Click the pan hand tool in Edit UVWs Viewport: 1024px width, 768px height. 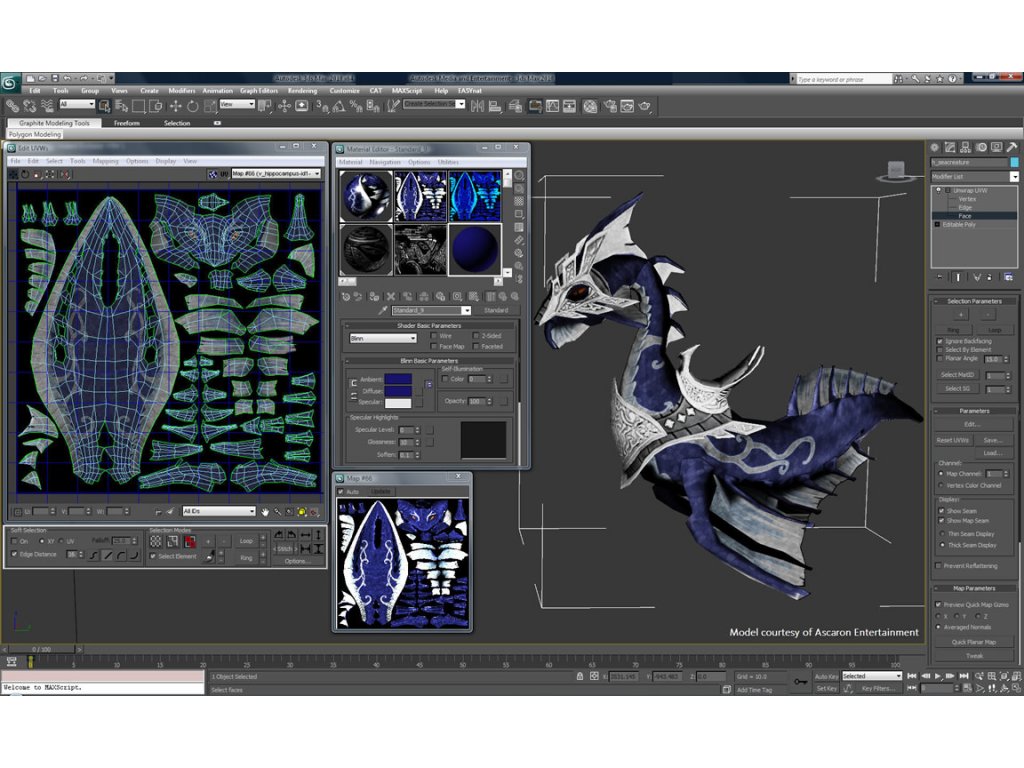tap(266, 512)
